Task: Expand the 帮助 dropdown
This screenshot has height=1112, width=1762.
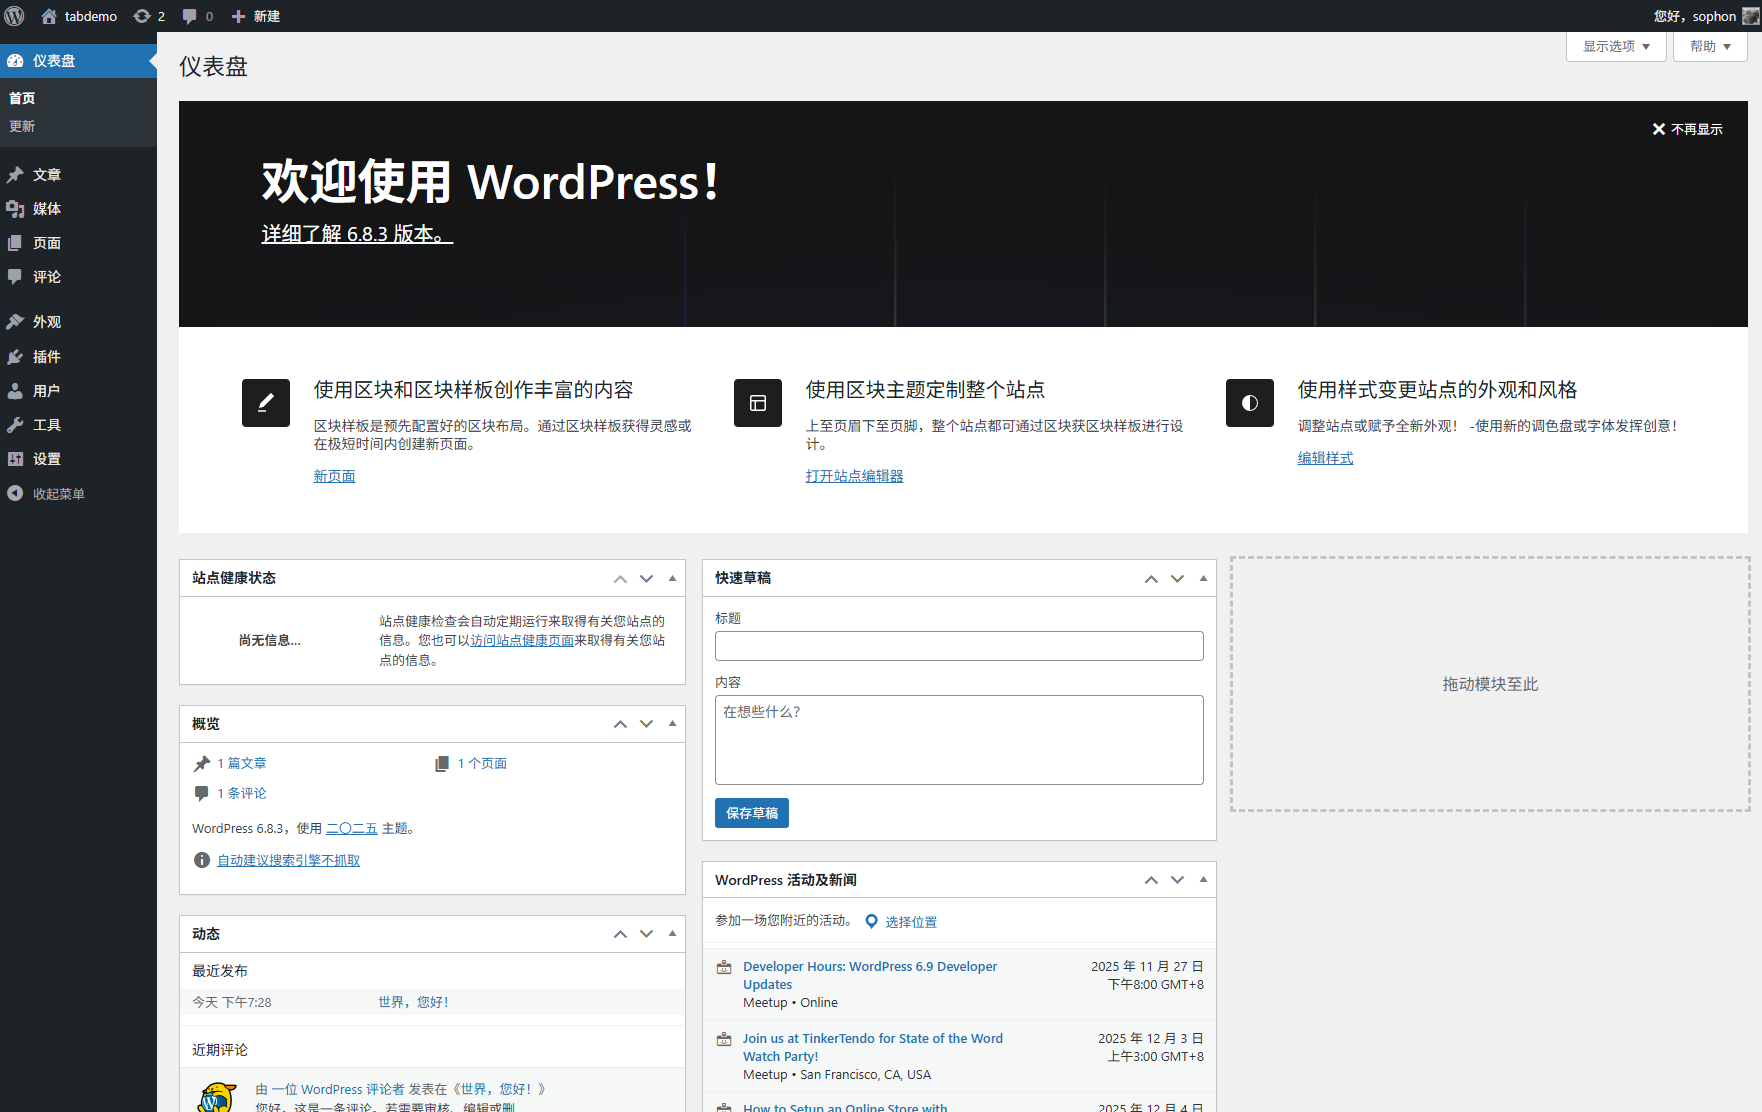Action: tap(1710, 47)
